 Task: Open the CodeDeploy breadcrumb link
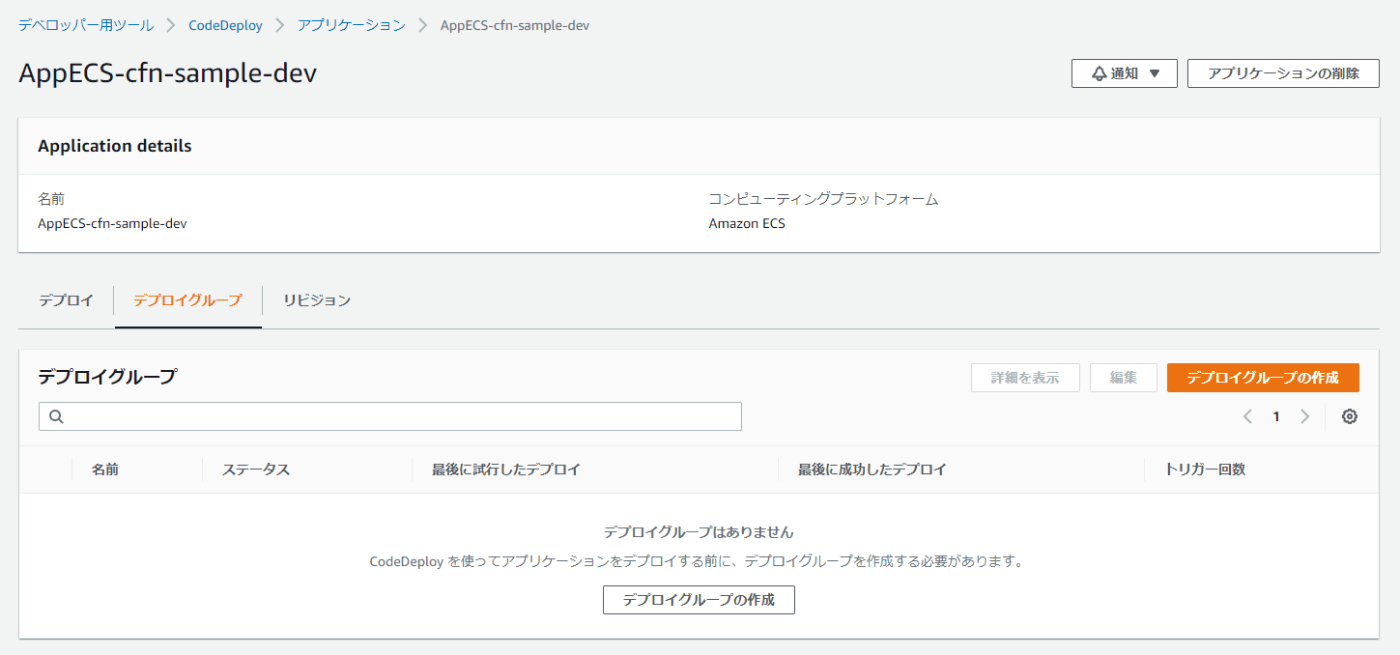pos(225,25)
